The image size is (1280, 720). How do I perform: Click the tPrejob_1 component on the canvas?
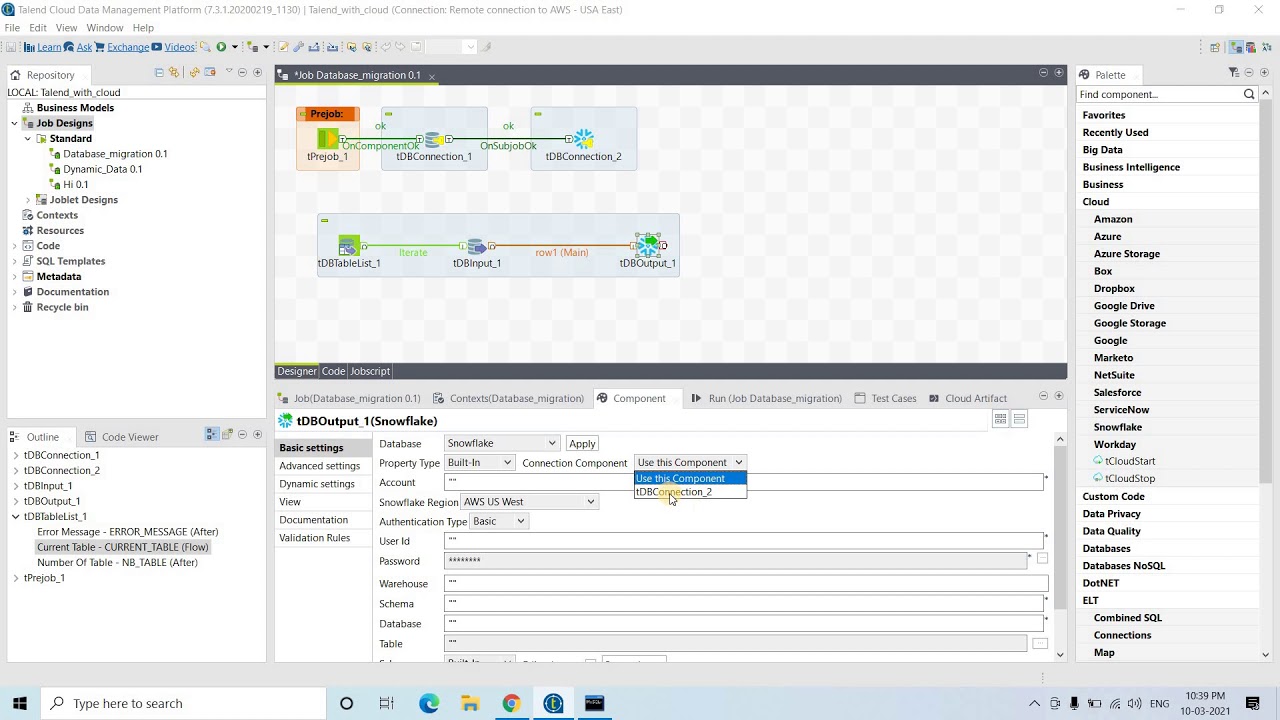pyautogui.click(x=327, y=139)
